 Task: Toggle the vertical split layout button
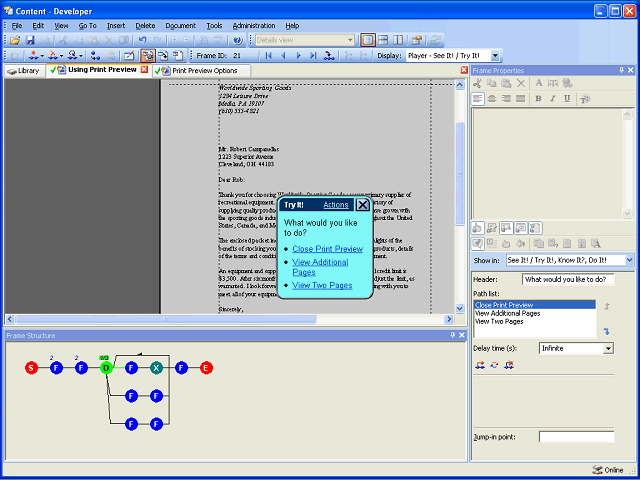click(398, 40)
